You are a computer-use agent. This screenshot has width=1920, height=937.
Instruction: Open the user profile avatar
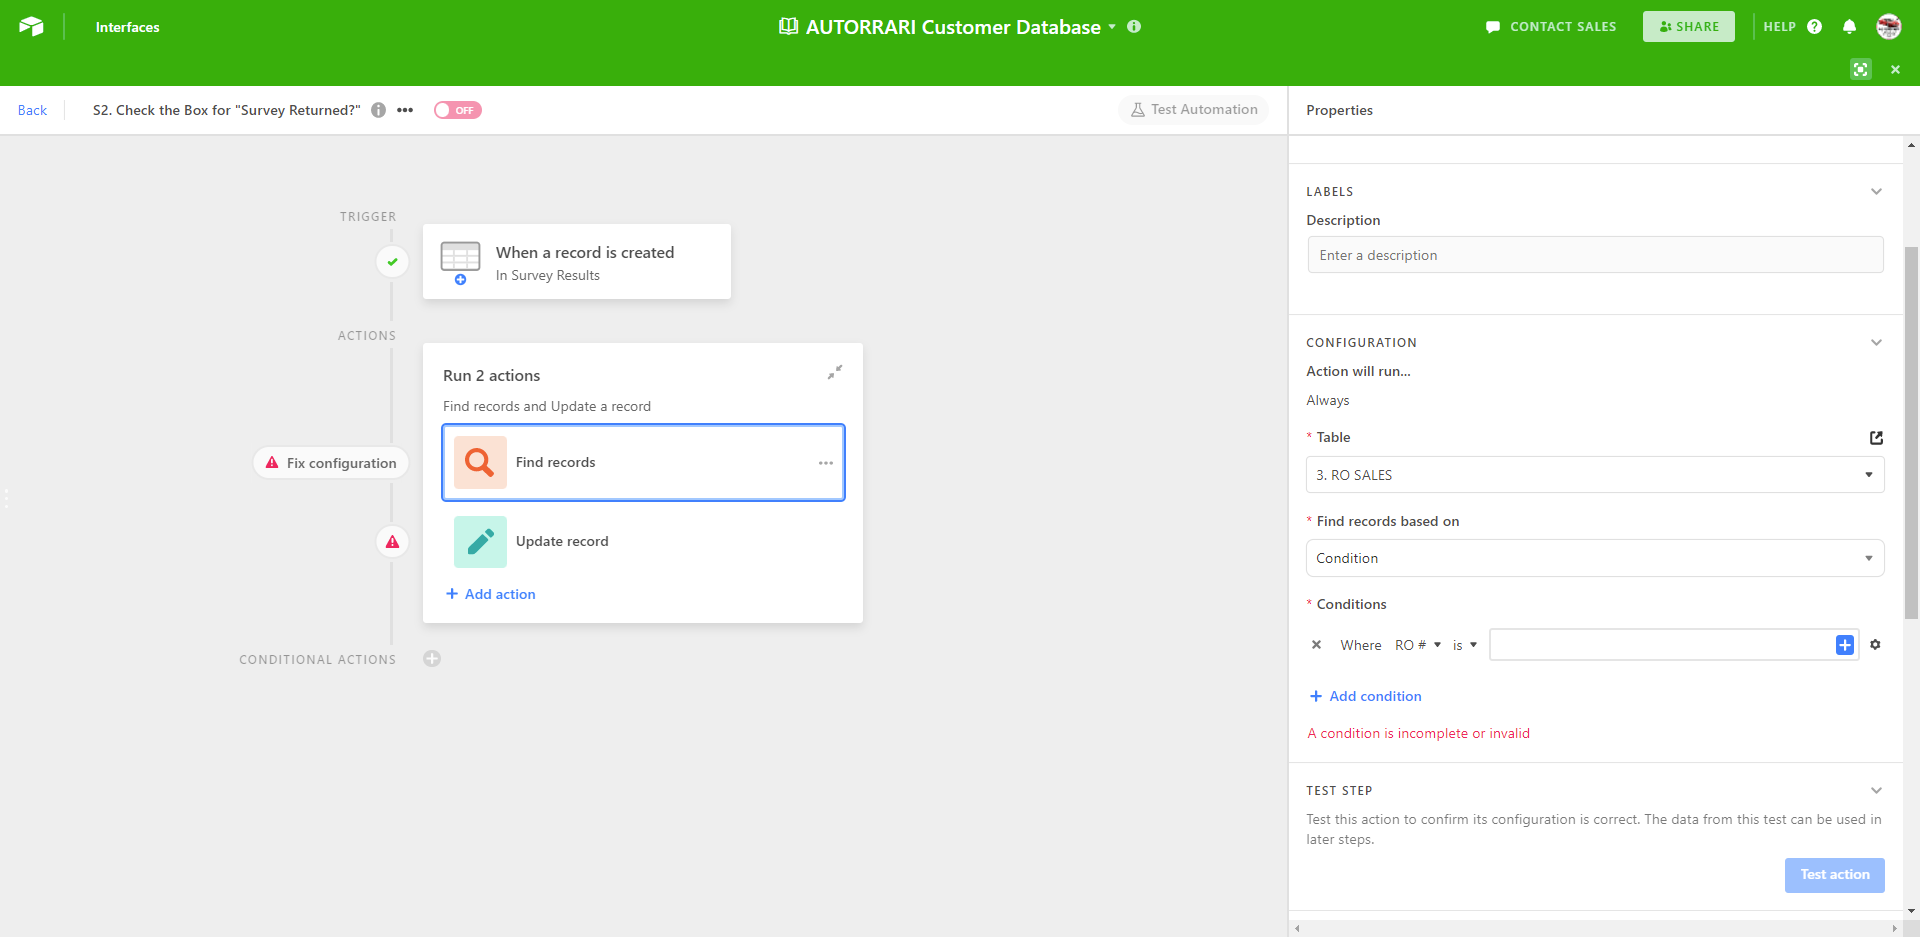[x=1888, y=27]
